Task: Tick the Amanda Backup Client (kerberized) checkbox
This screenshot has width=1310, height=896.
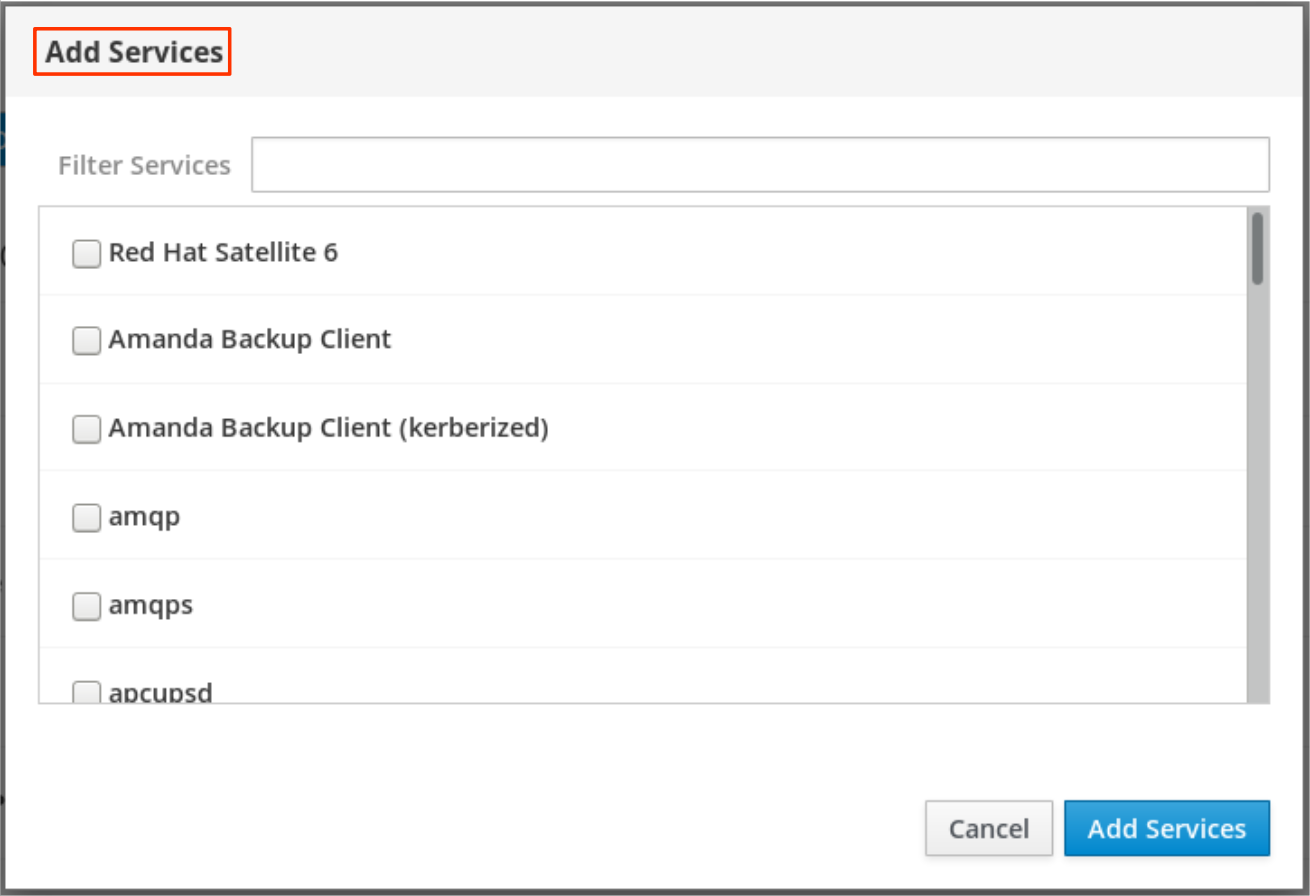Action: point(87,429)
